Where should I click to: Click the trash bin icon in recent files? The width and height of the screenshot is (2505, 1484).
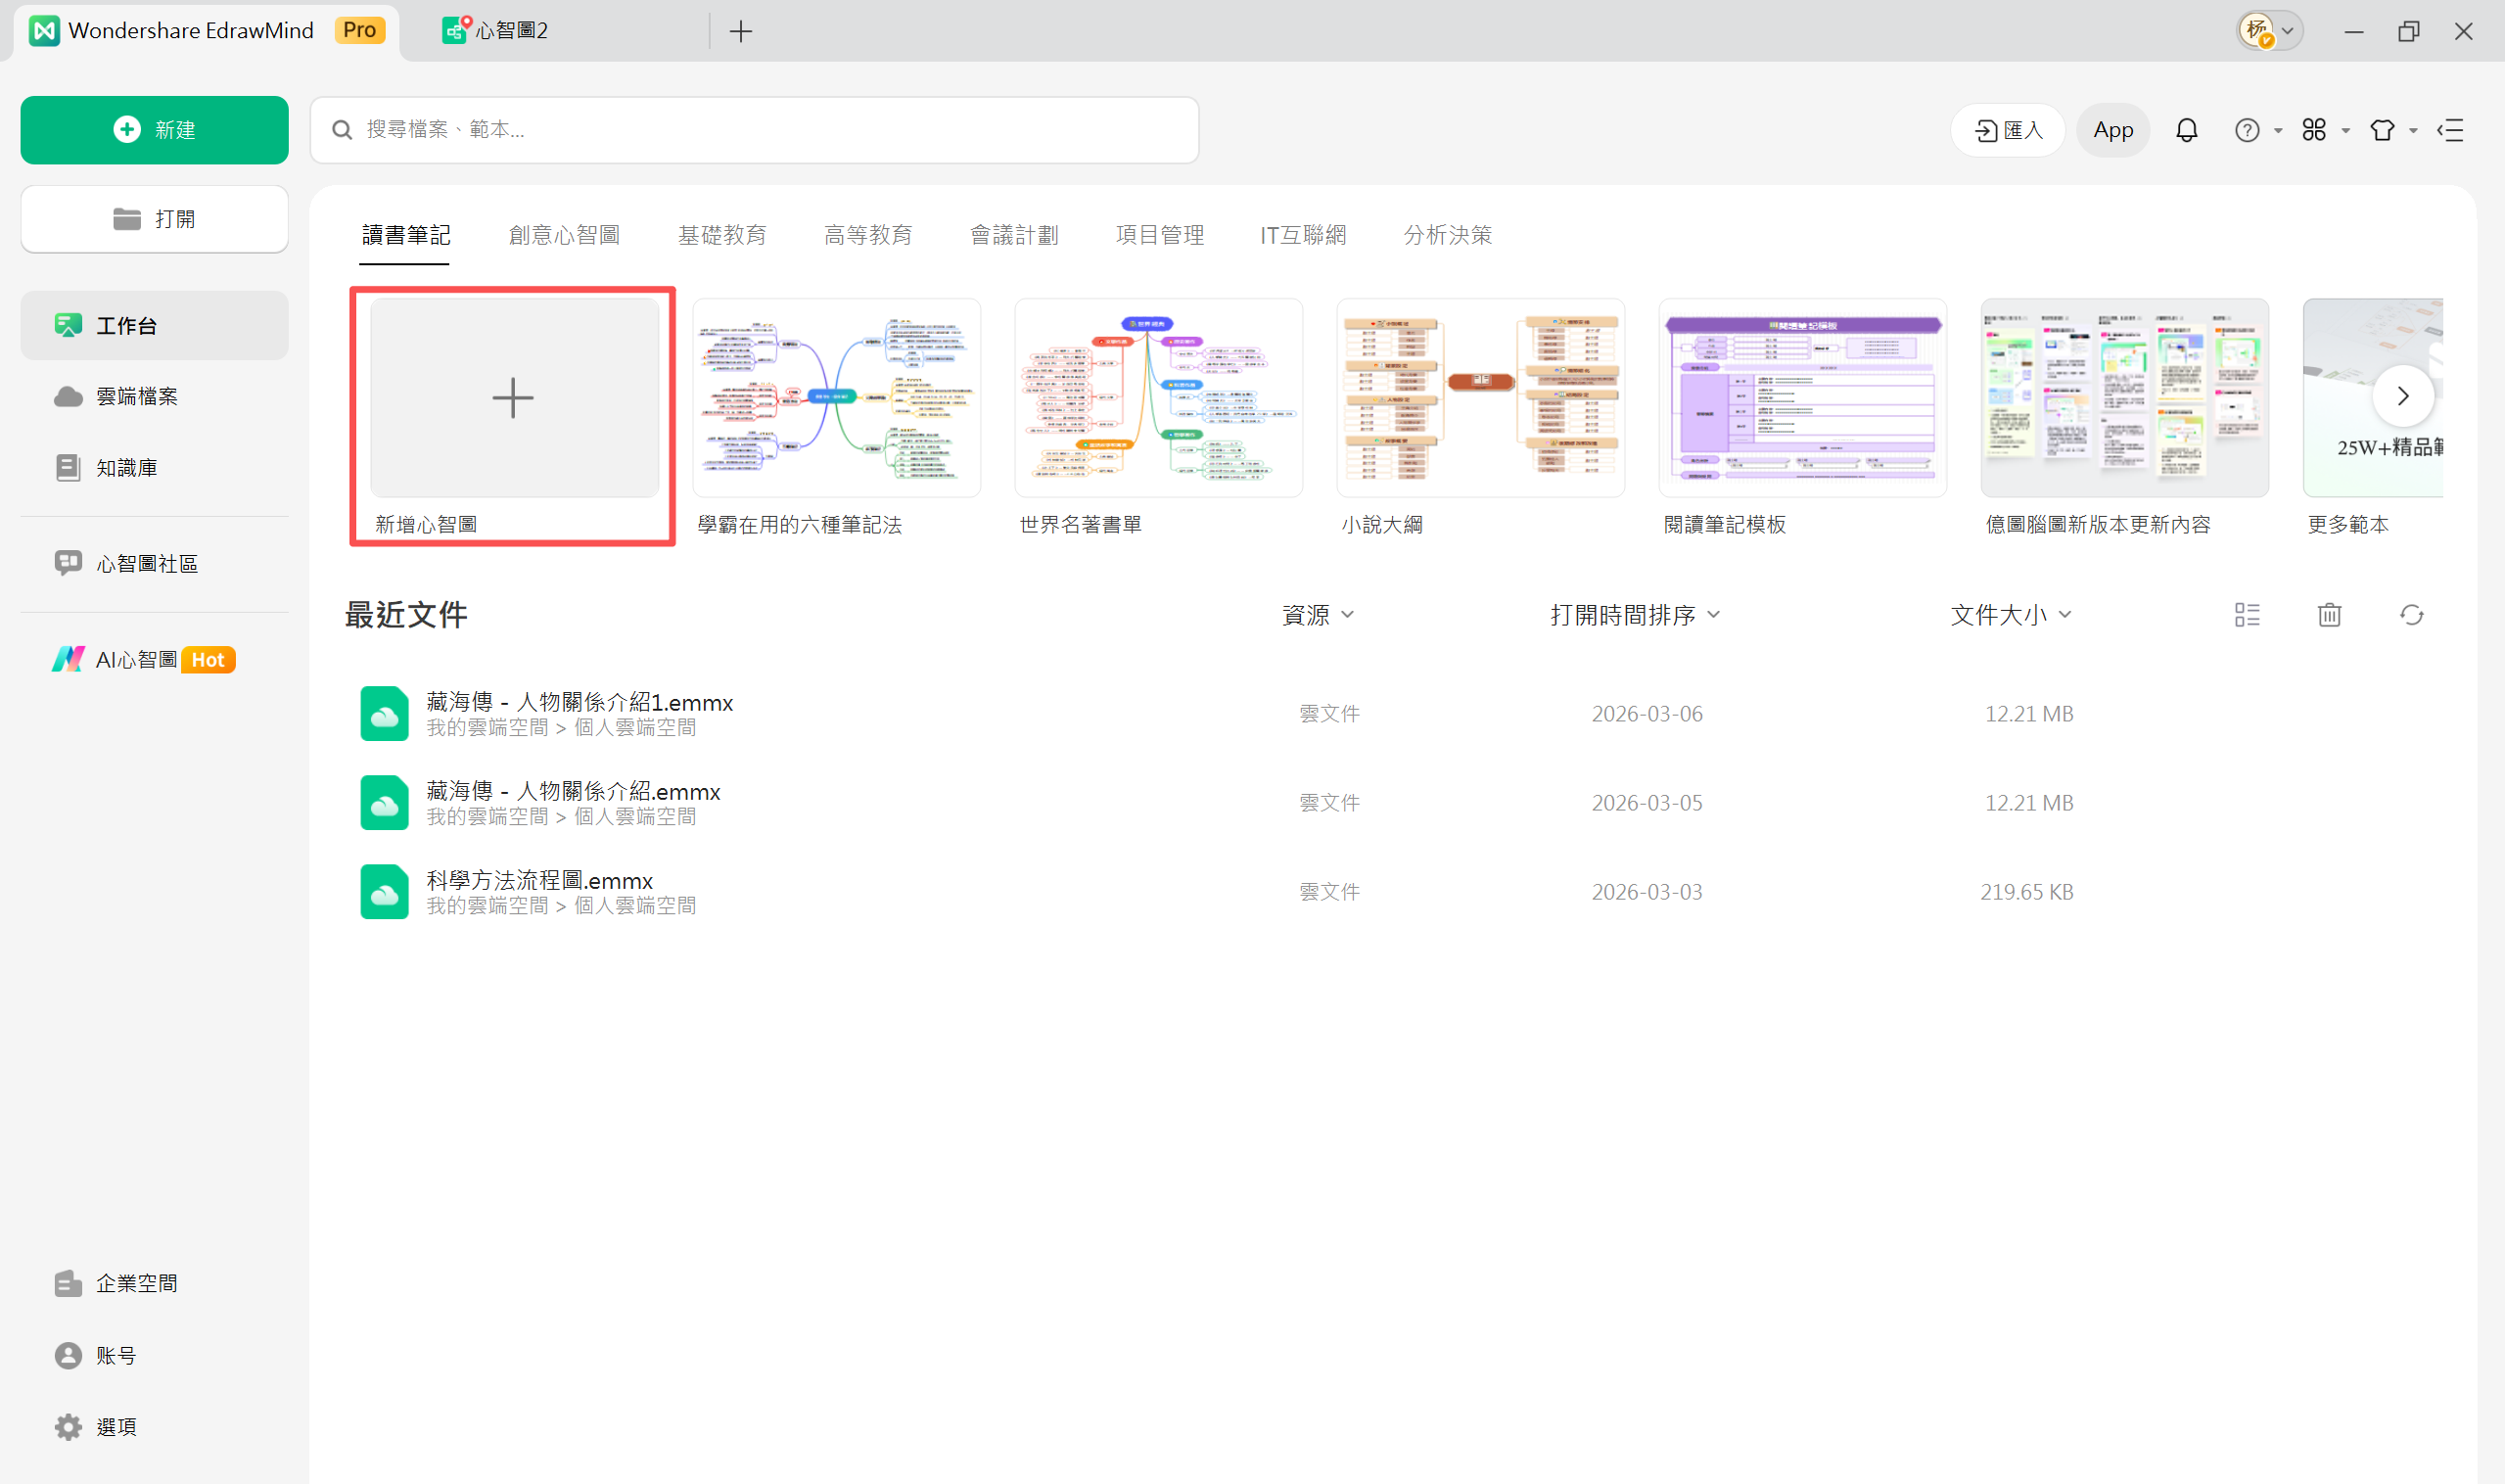point(2329,615)
